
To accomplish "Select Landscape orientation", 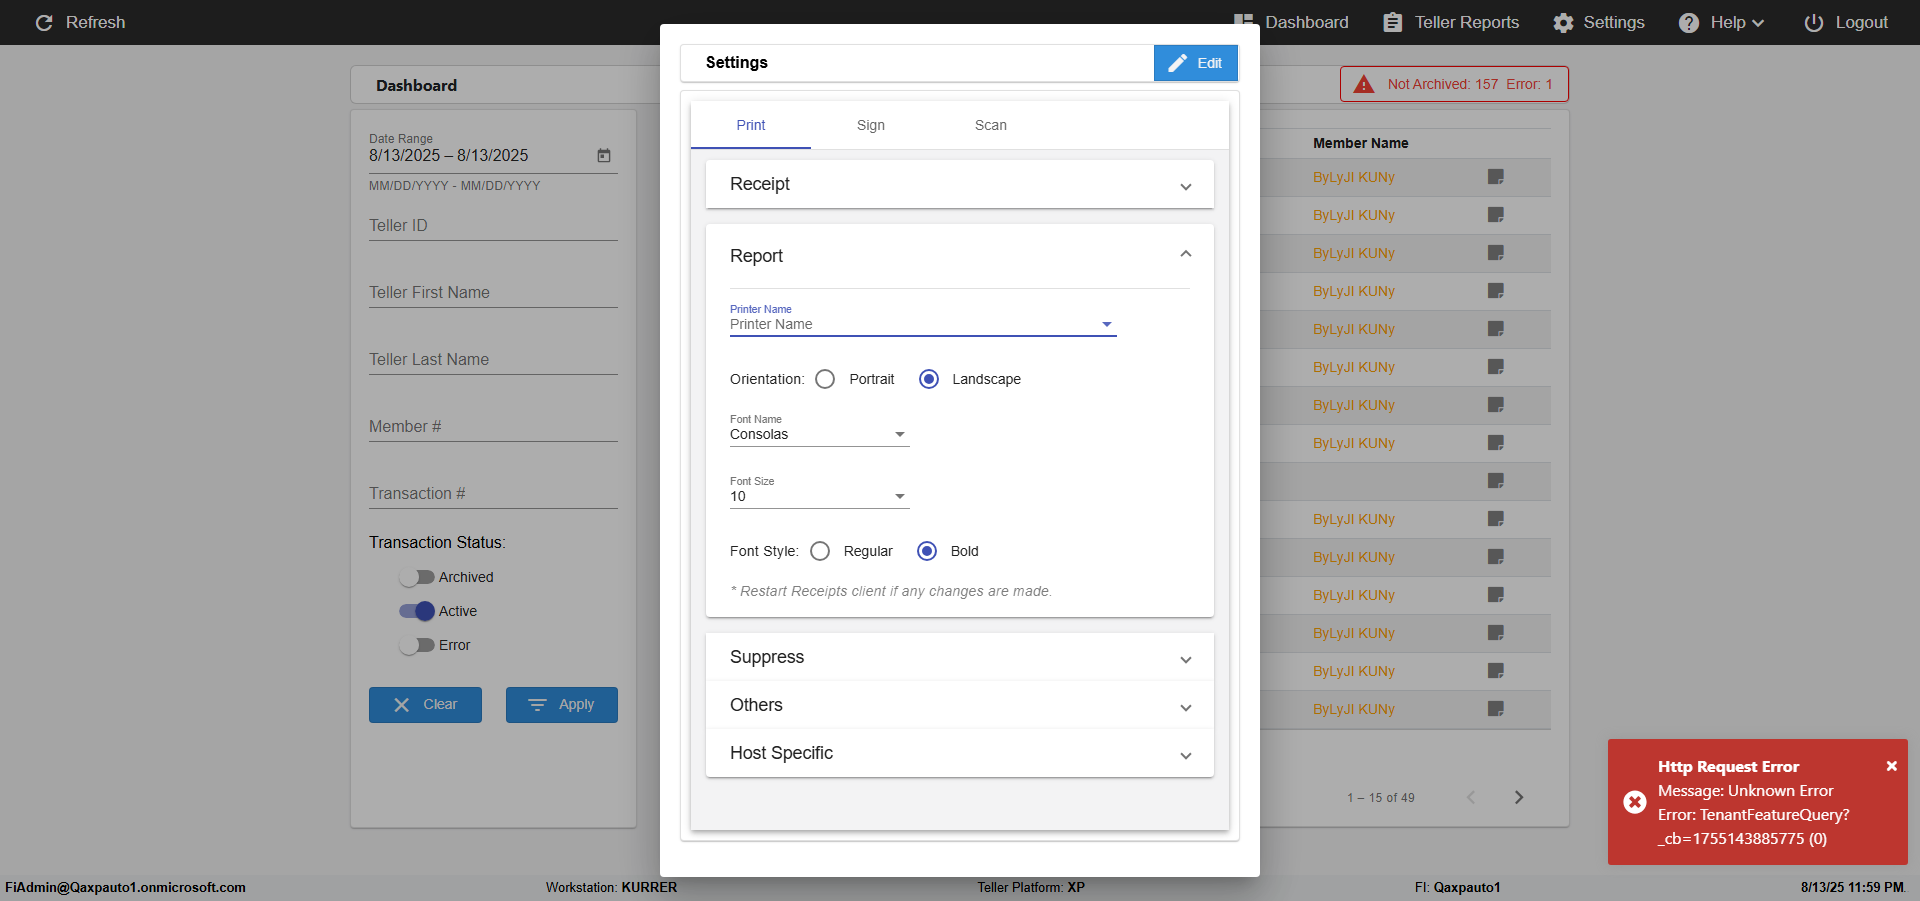I will coord(929,379).
